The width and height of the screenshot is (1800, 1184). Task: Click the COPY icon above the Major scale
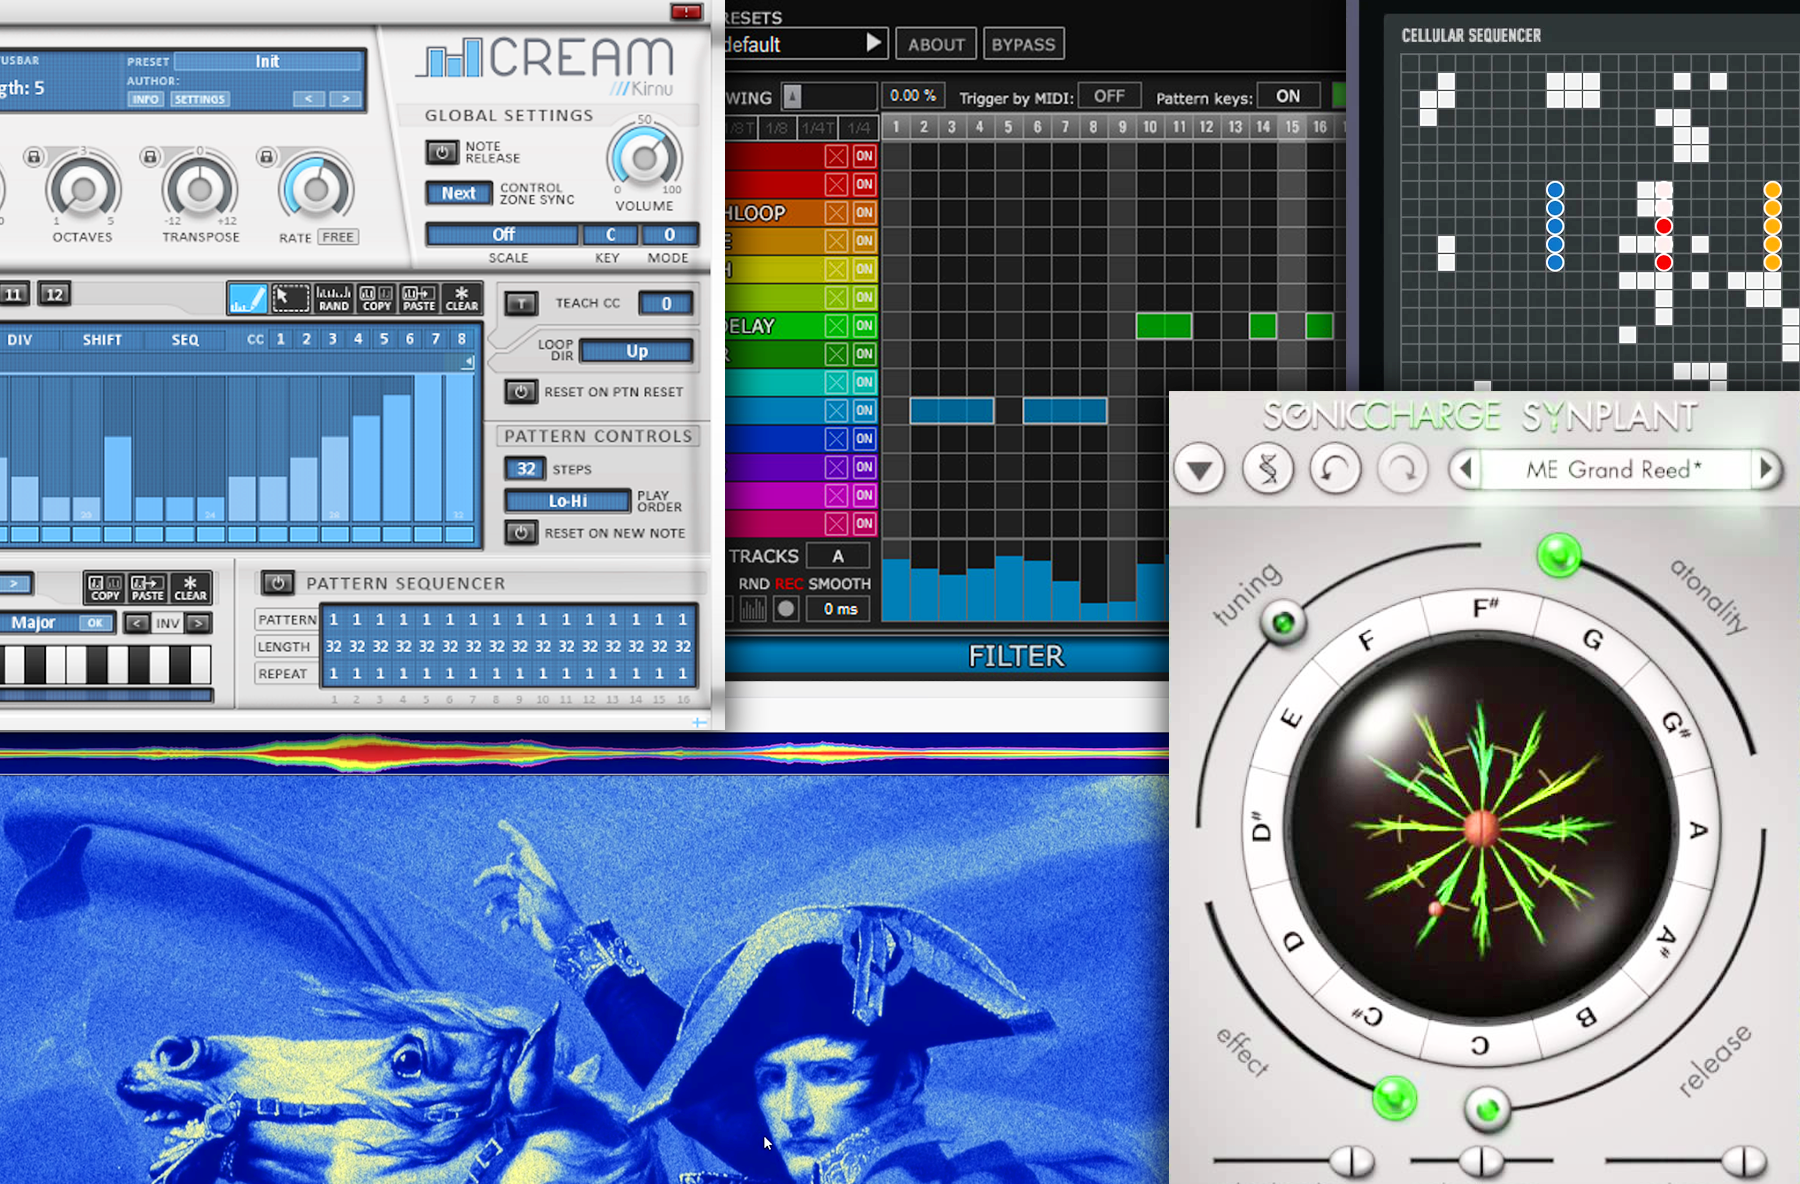tap(105, 587)
